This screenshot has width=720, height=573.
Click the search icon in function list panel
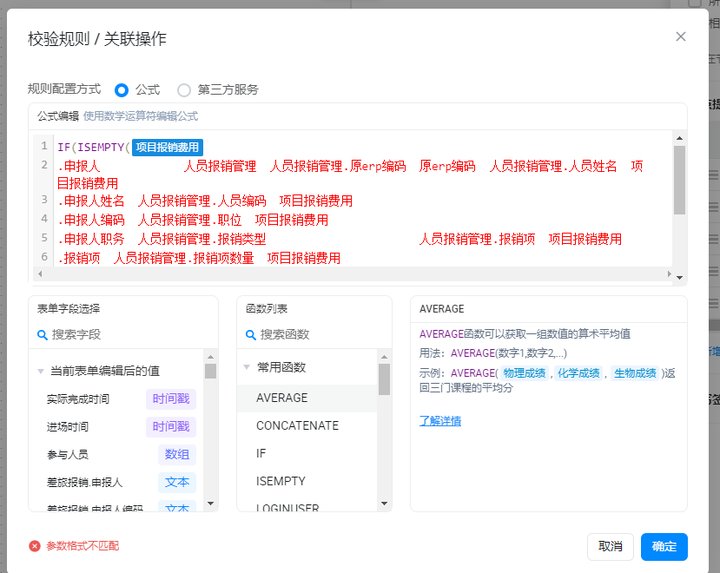(251, 335)
